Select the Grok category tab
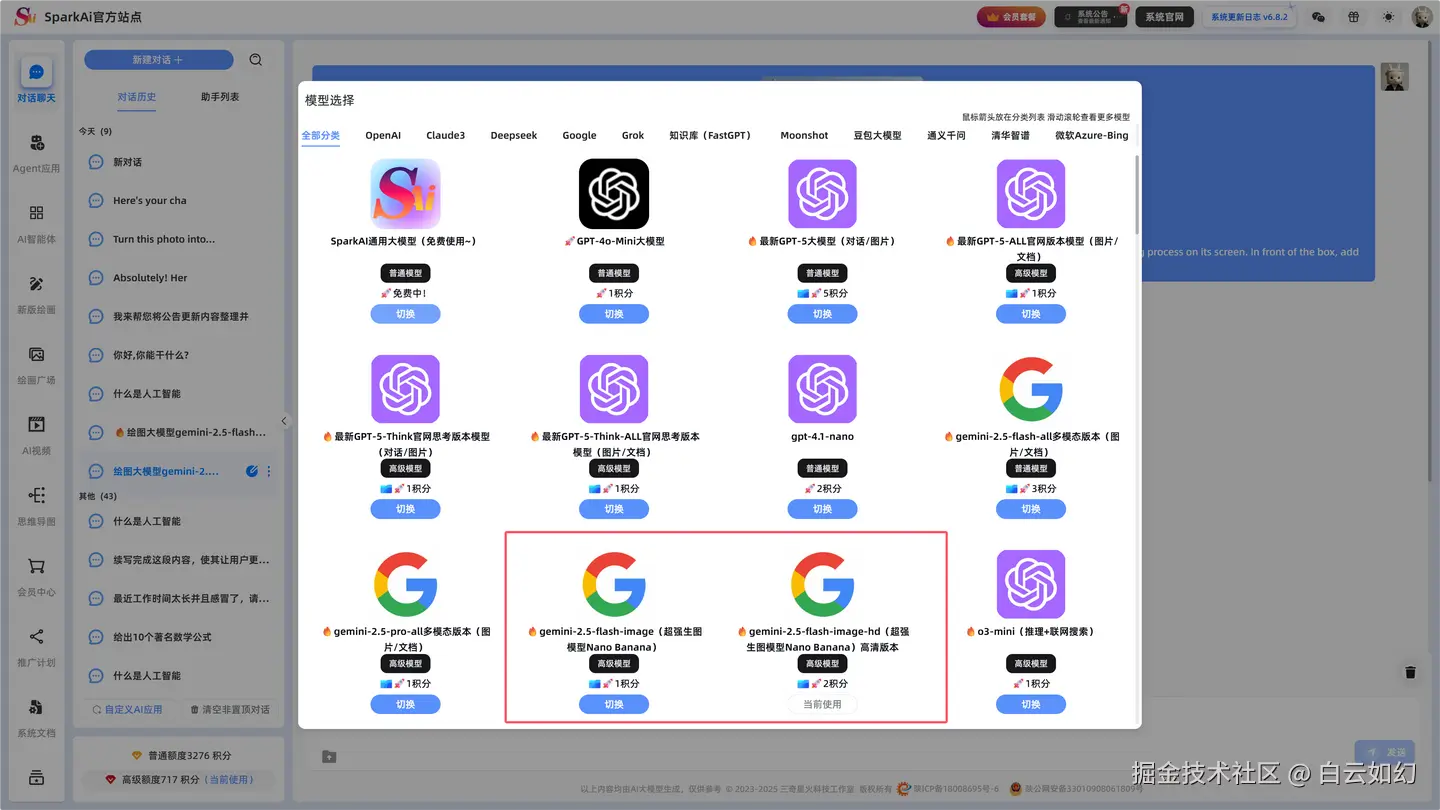 pos(633,135)
